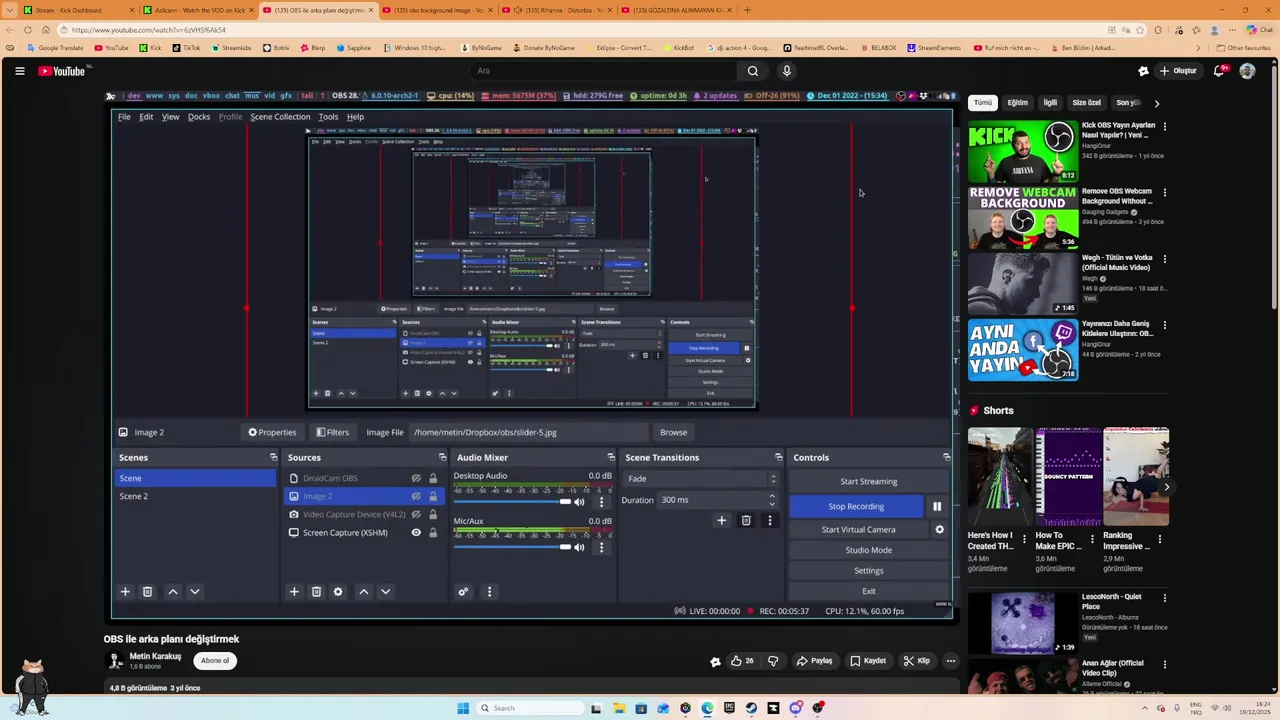Subscribe with the Abone ol button
1280x720 pixels.
[215, 661]
